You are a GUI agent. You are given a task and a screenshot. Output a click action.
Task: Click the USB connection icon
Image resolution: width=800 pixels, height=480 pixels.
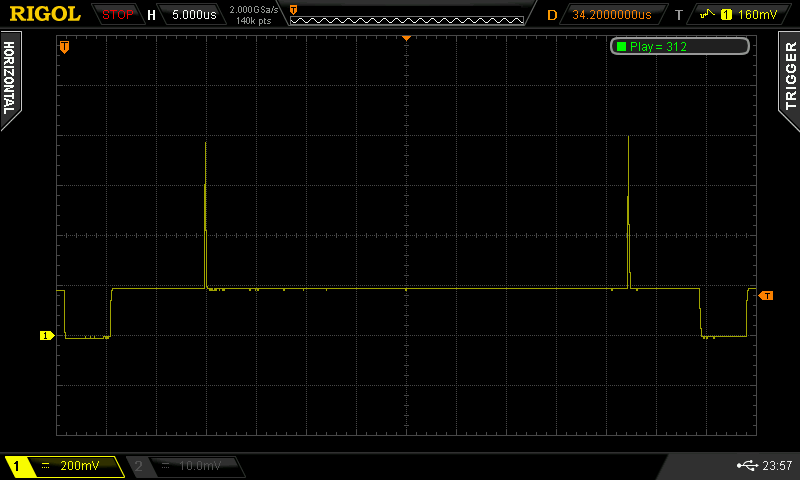point(743,466)
